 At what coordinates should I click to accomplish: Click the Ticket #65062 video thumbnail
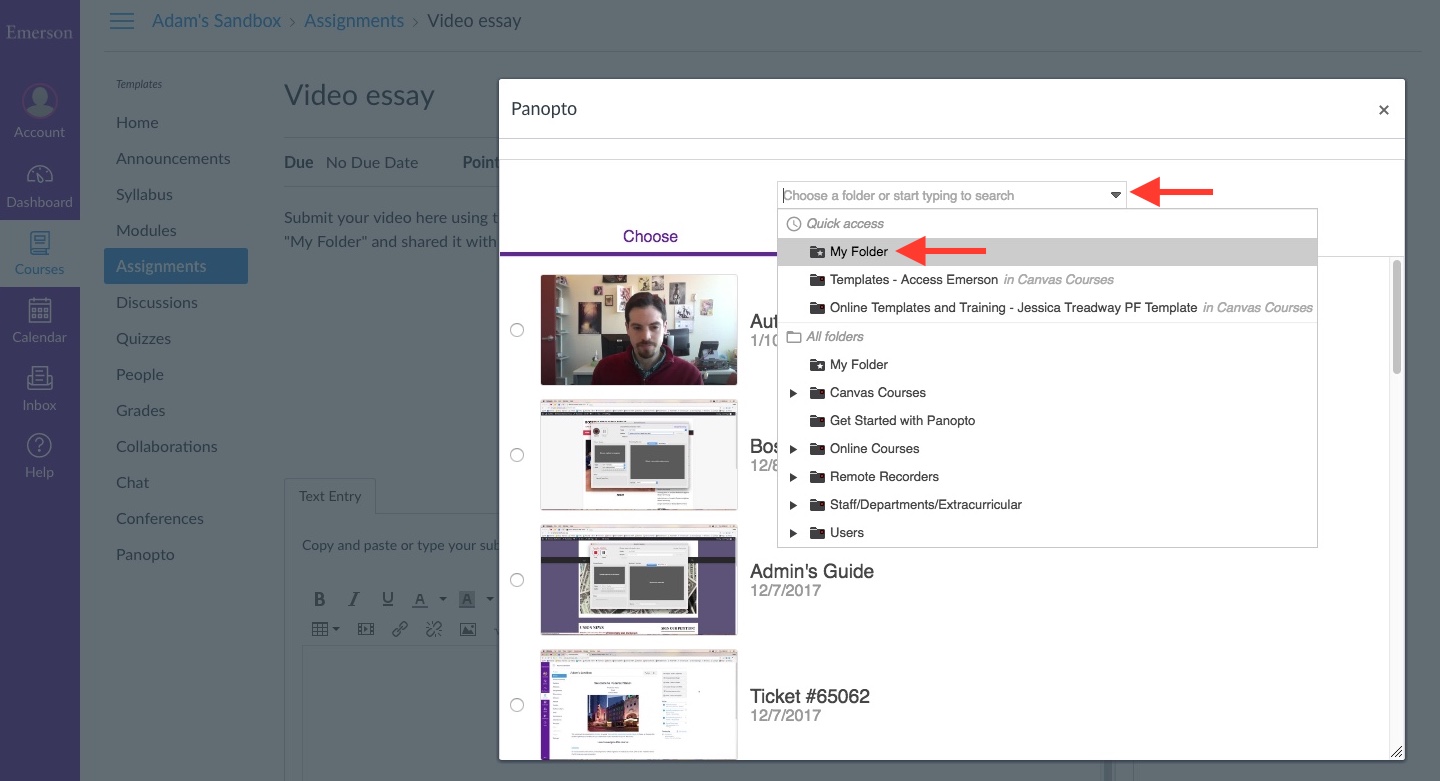point(639,705)
